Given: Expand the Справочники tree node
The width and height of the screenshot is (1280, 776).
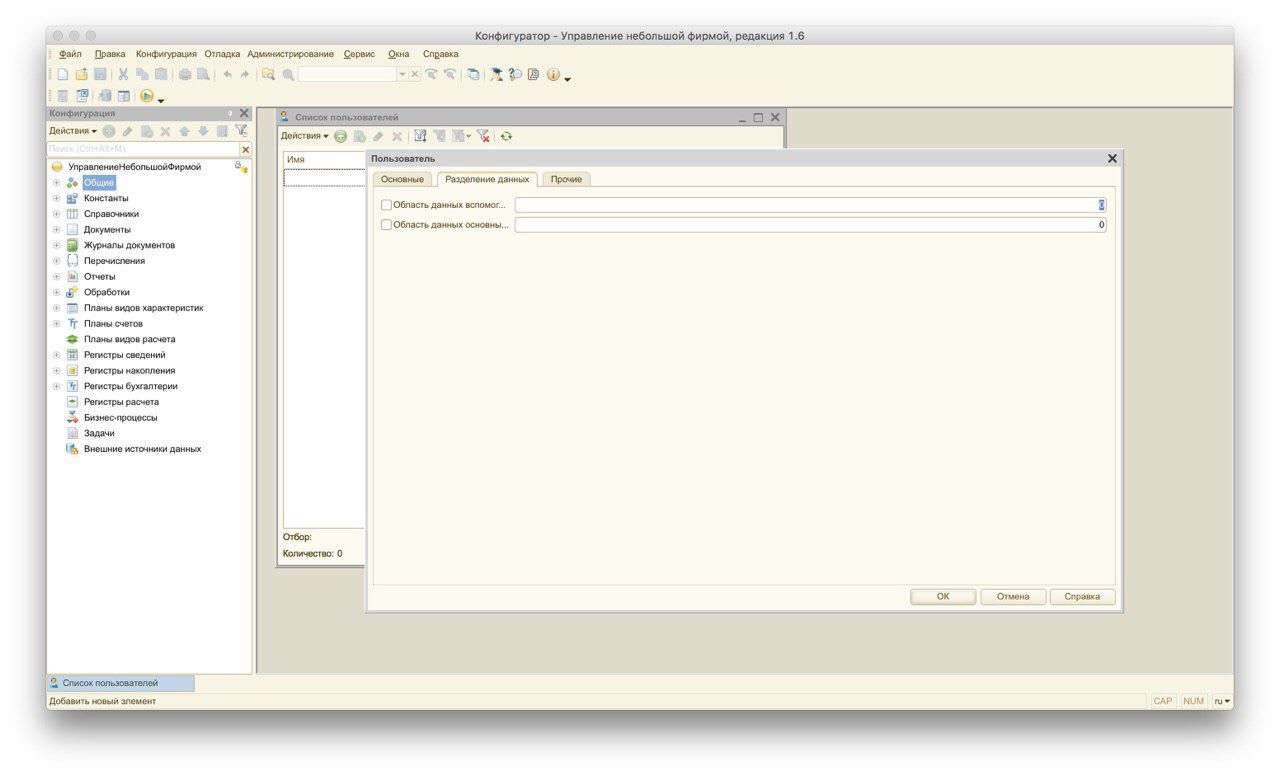Looking at the screenshot, I should pos(57,214).
